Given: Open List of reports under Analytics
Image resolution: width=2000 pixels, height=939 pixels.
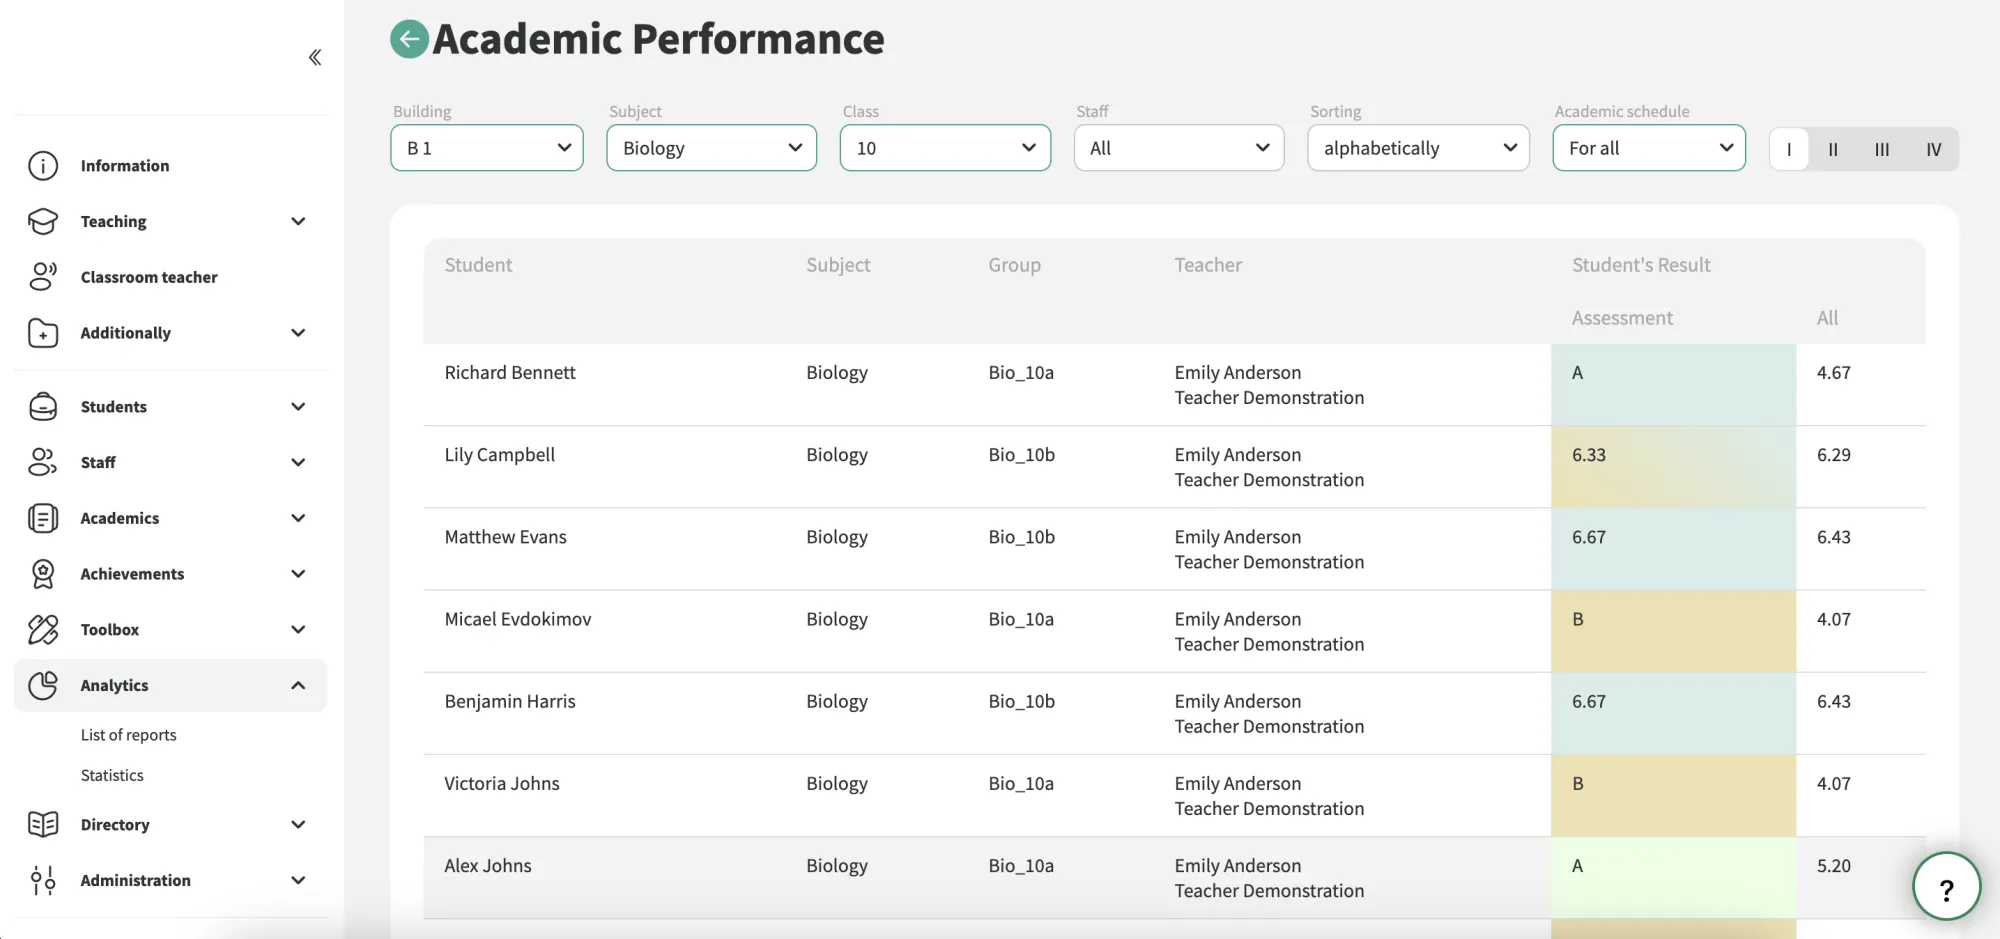Looking at the screenshot, I should tap(128, 735).
